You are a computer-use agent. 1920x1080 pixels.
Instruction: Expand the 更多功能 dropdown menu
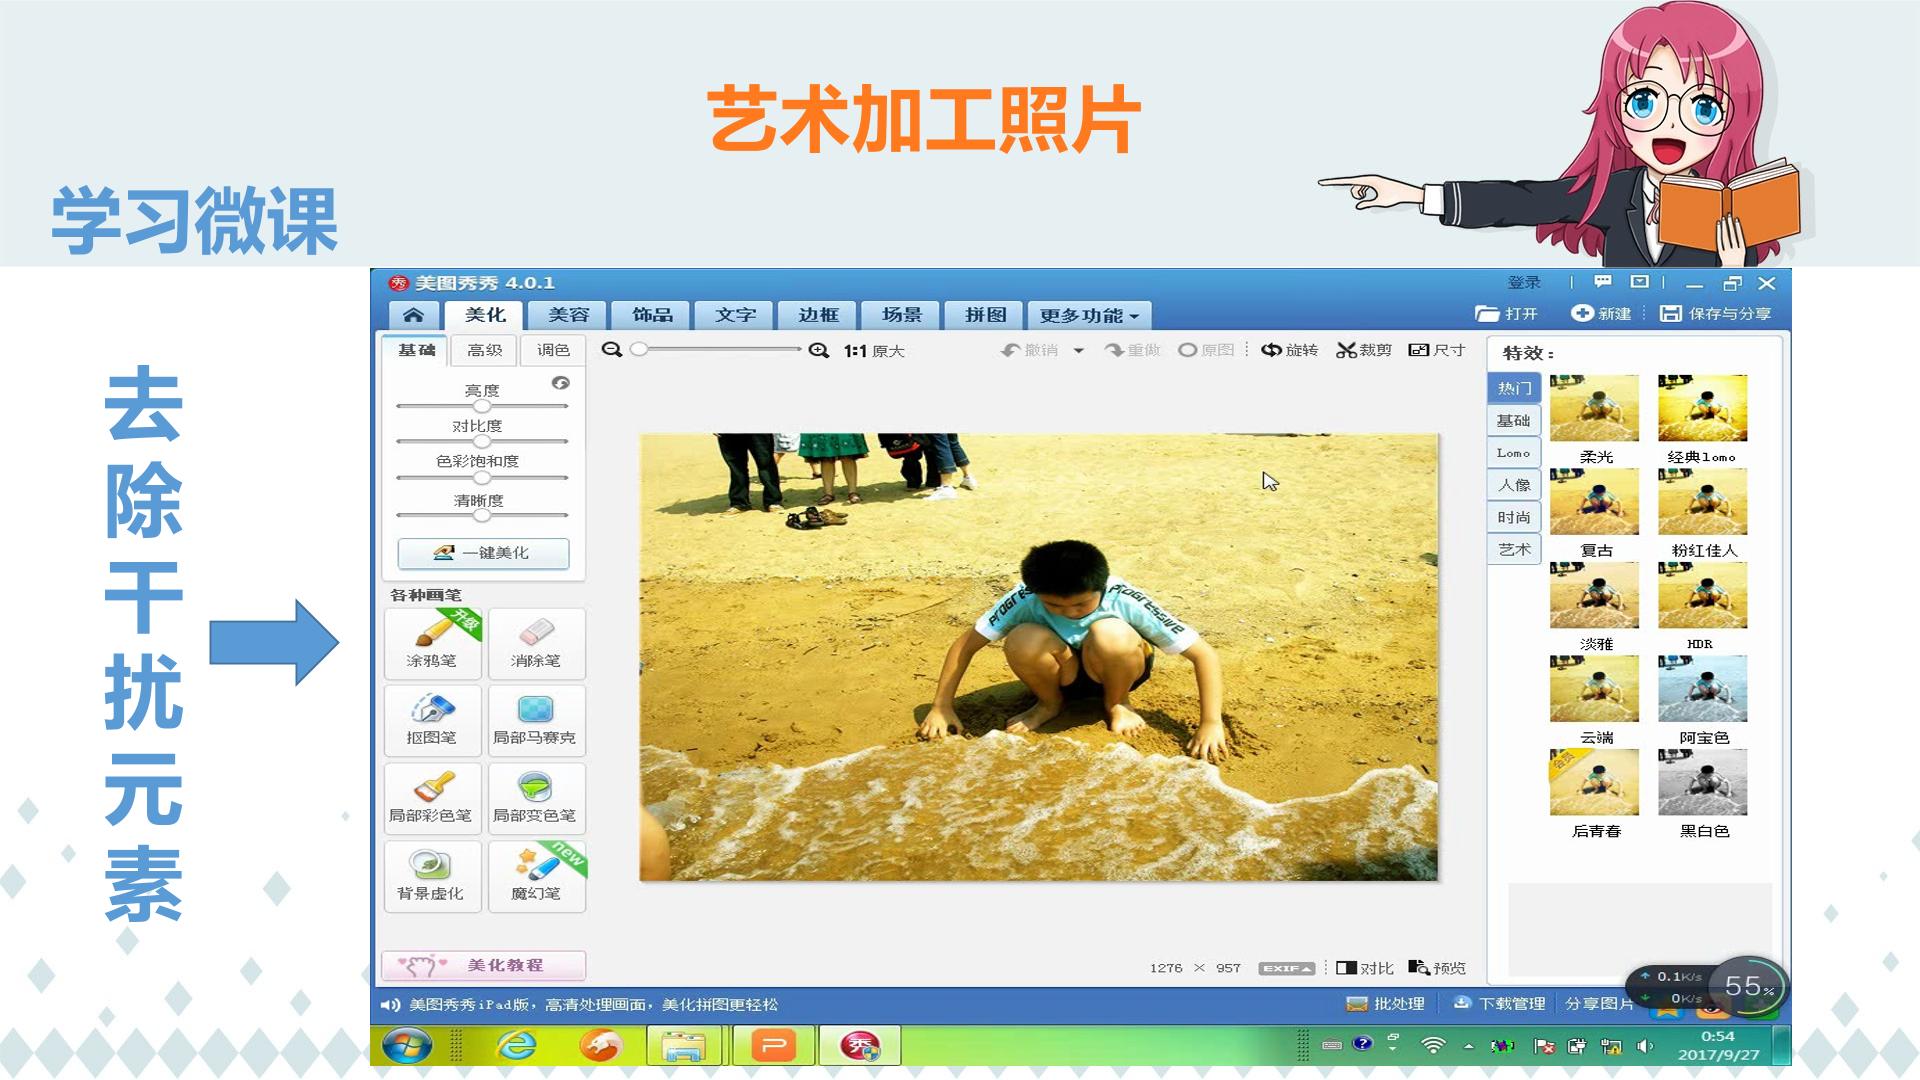tap(1089, 315)
